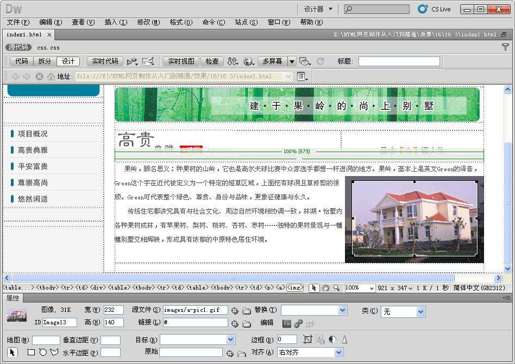
Task: Click the sharpen triangle icon
Action: click(x=344, y=339)
